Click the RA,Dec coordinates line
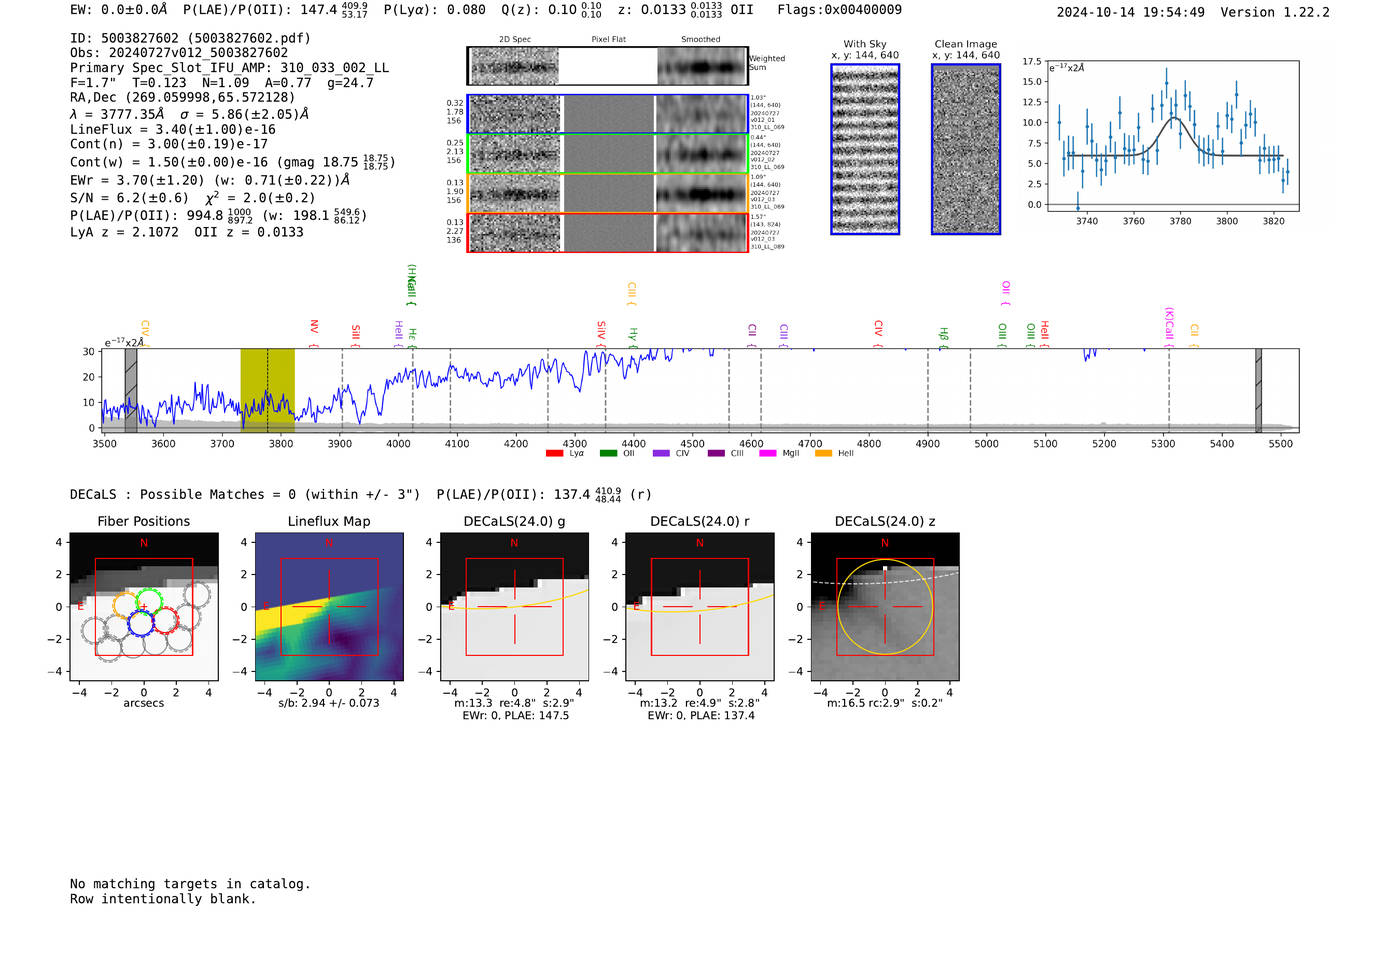1400x953 pixels. 183,97
